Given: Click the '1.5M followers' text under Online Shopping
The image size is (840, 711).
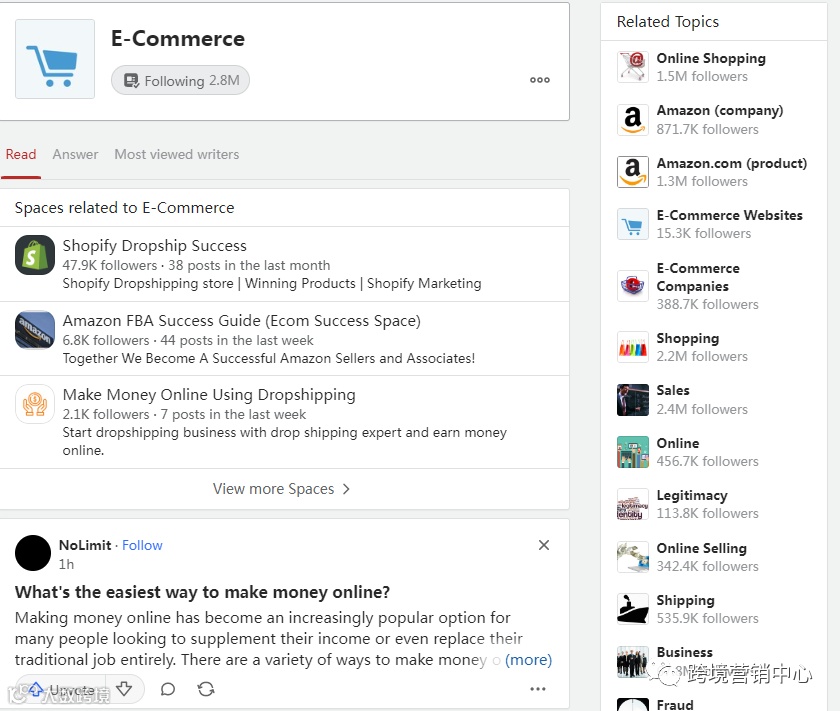Looking at the screenshot, I should [x=702, y=76].
